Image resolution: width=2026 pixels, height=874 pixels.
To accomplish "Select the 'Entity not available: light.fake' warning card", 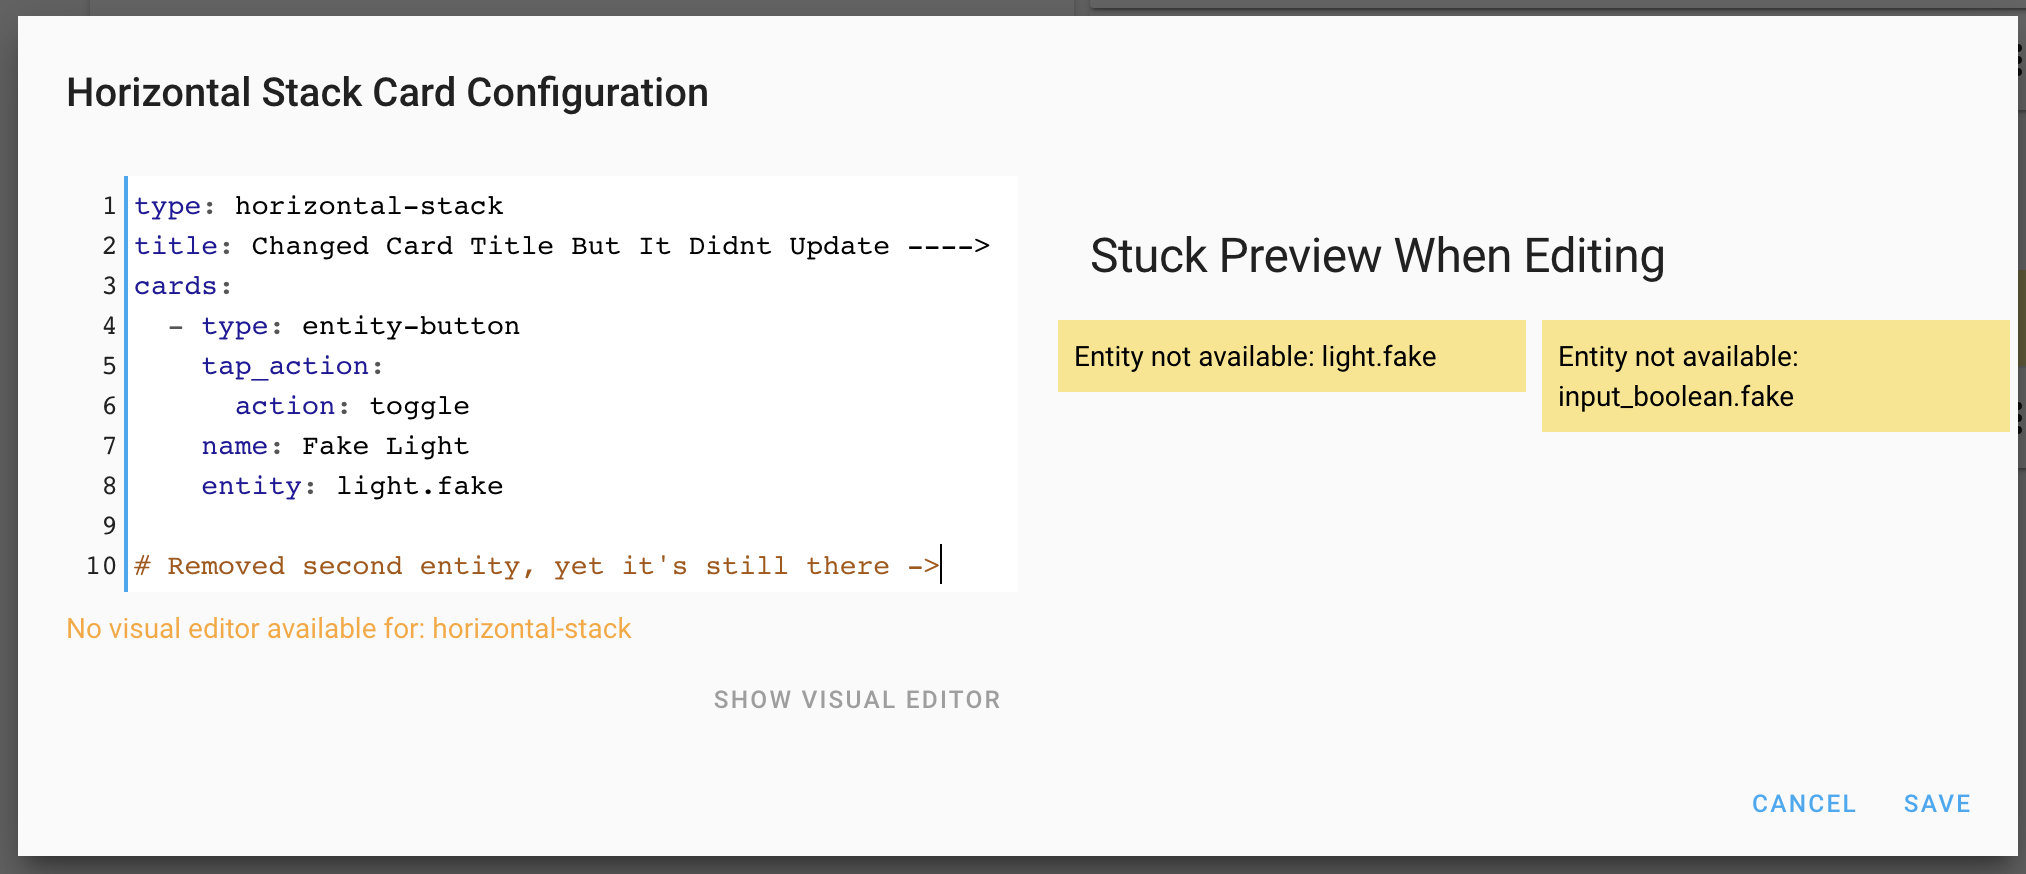I will (1291, 356).
